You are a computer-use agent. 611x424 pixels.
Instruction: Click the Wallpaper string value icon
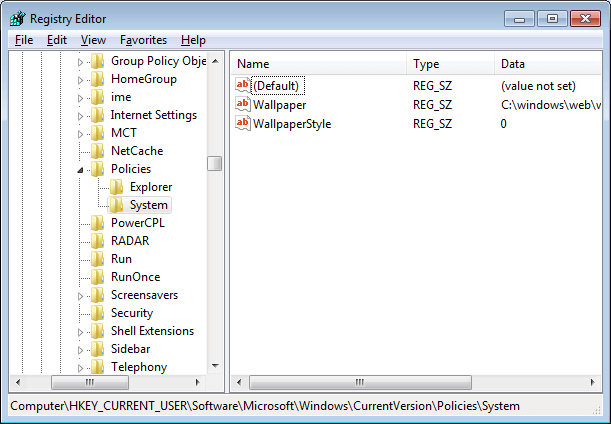(243, 105)
